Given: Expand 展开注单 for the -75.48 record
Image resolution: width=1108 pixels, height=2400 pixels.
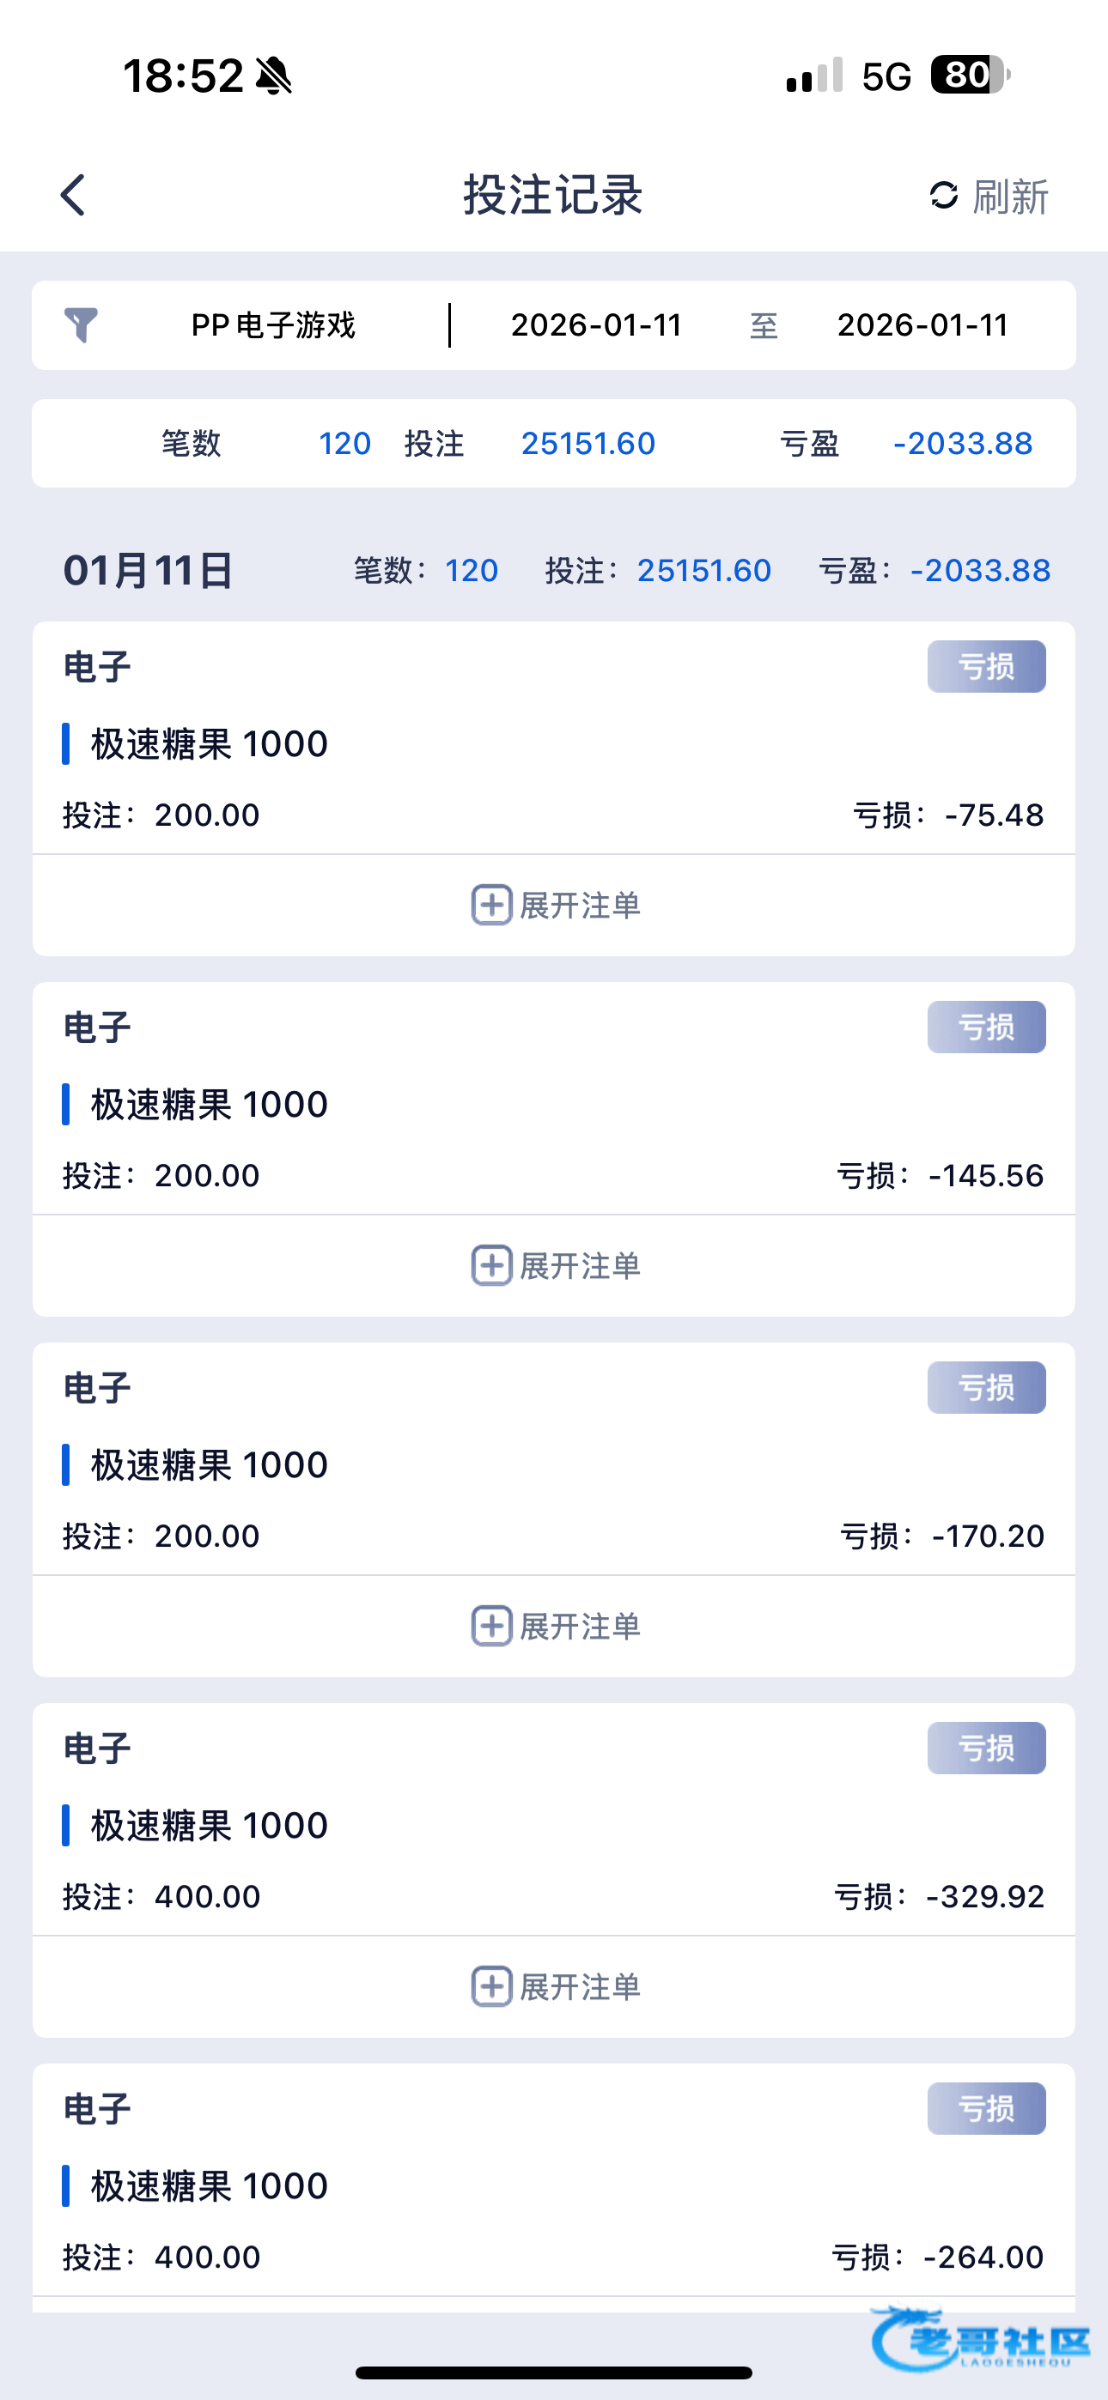Looking at the screenshot, I should [x=580, y=905].
